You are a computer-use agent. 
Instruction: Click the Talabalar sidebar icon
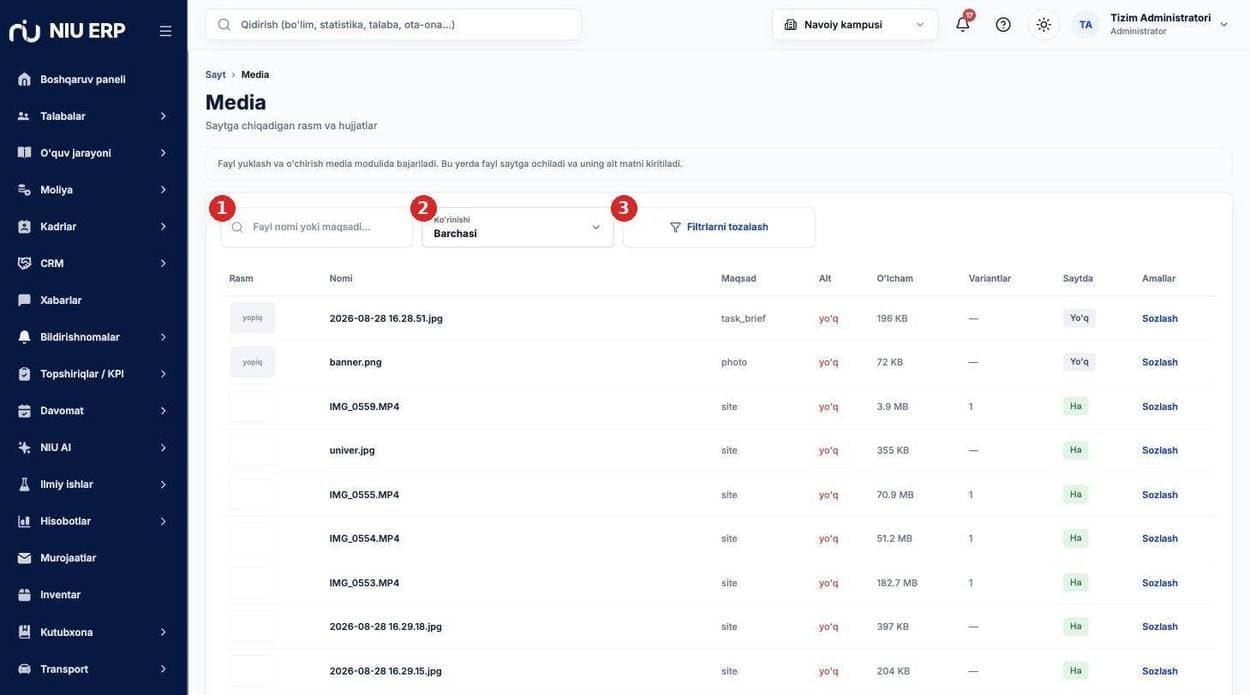click(24, 116)
